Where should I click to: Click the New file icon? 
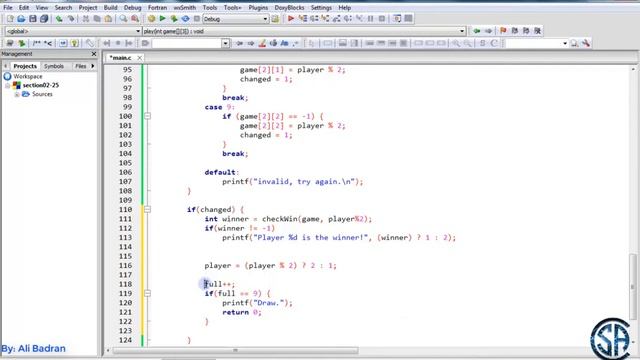(10, 19)
